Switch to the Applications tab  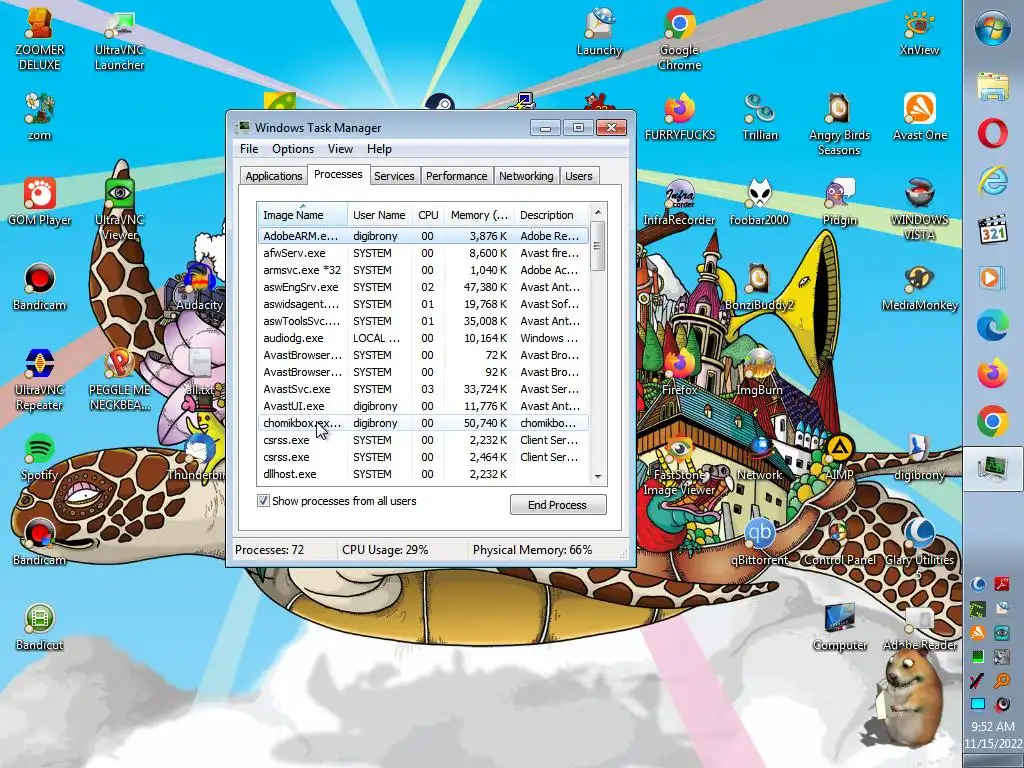click(x=274, y=176)
